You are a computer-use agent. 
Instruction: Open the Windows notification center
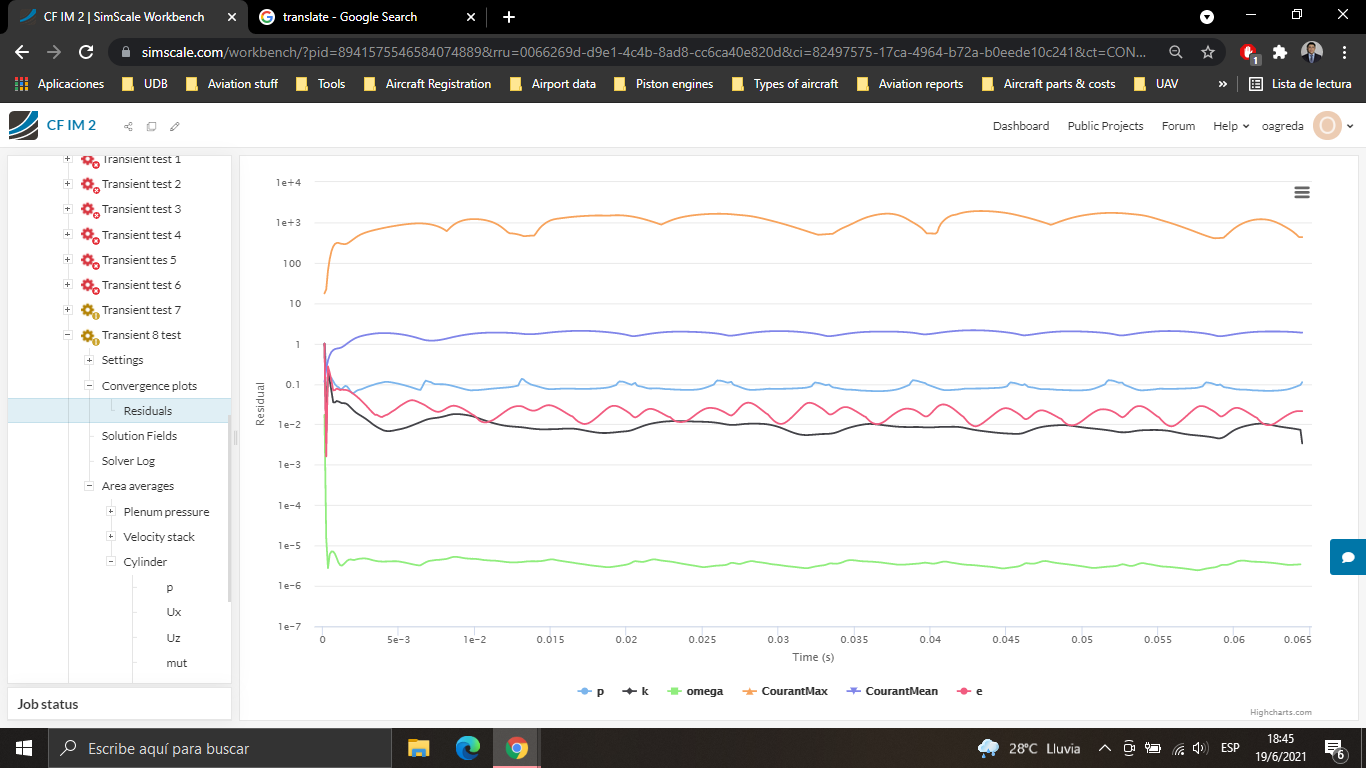(x=1334, y=748)
